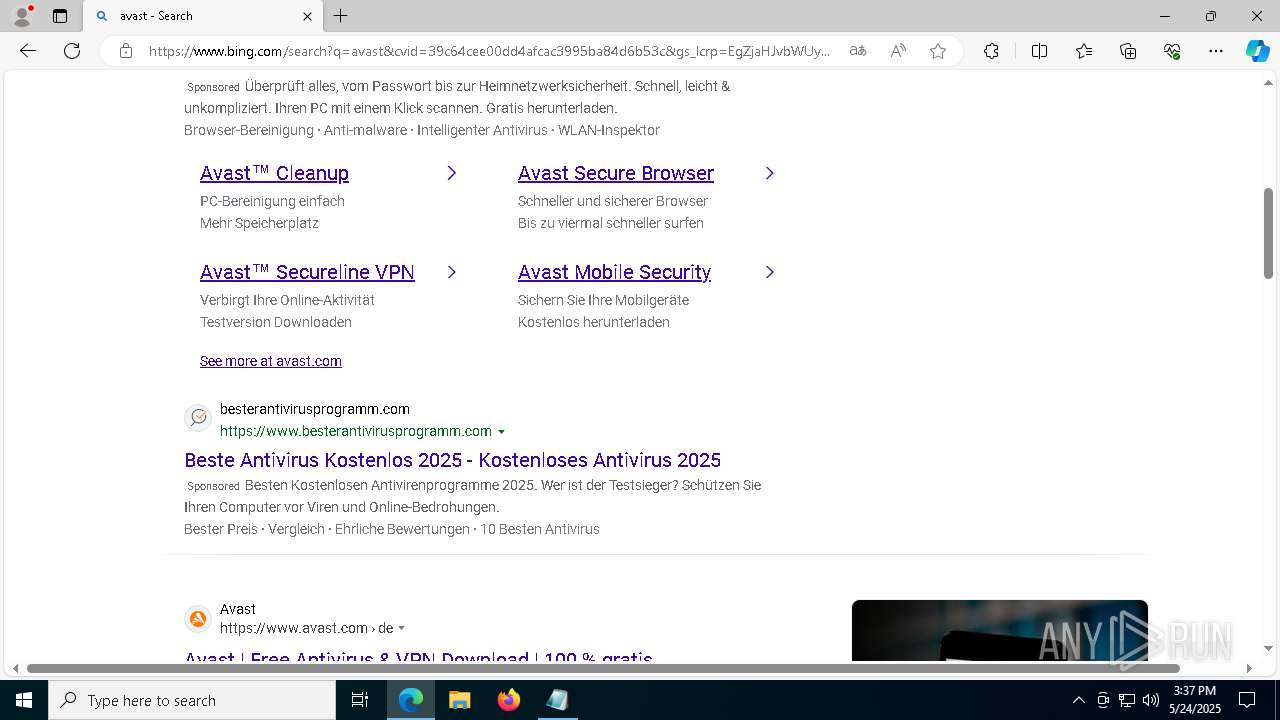
Task: Open Browser essentials heart icon
Action: click(1172, 51)
